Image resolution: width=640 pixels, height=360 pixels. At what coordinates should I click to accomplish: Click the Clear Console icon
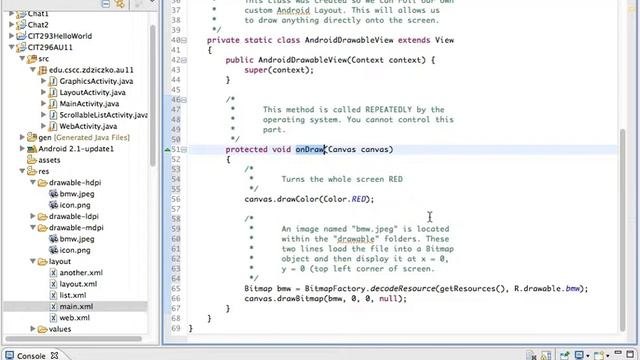531,356
